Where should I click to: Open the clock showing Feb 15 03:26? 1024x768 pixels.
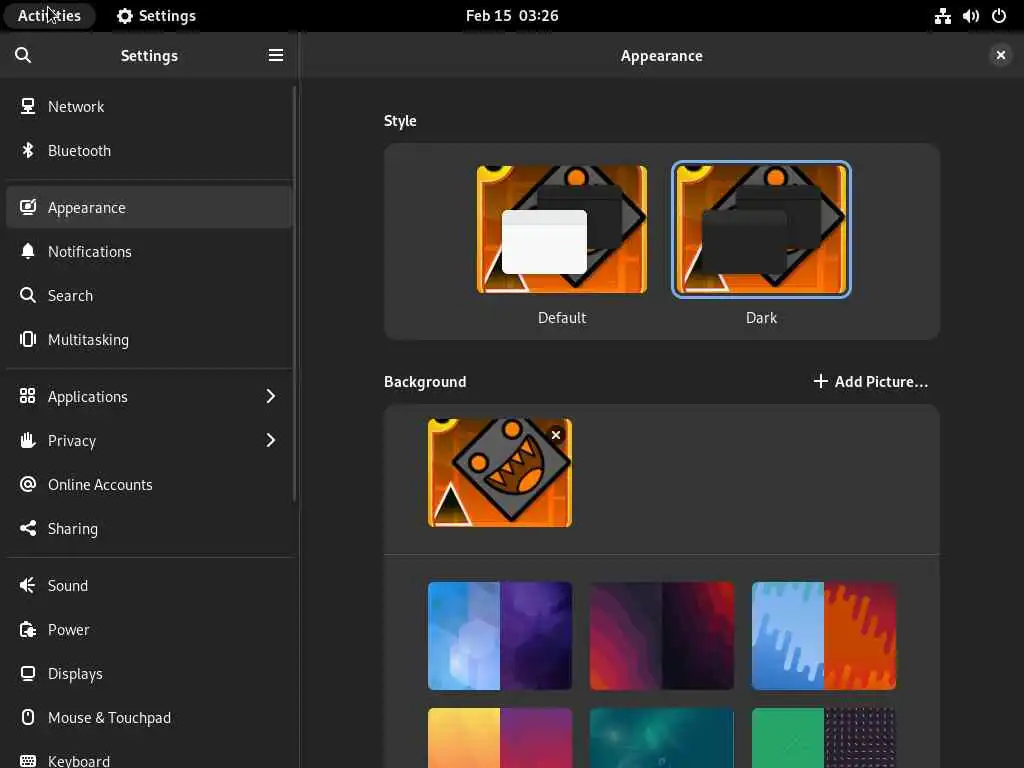point(512,16)
